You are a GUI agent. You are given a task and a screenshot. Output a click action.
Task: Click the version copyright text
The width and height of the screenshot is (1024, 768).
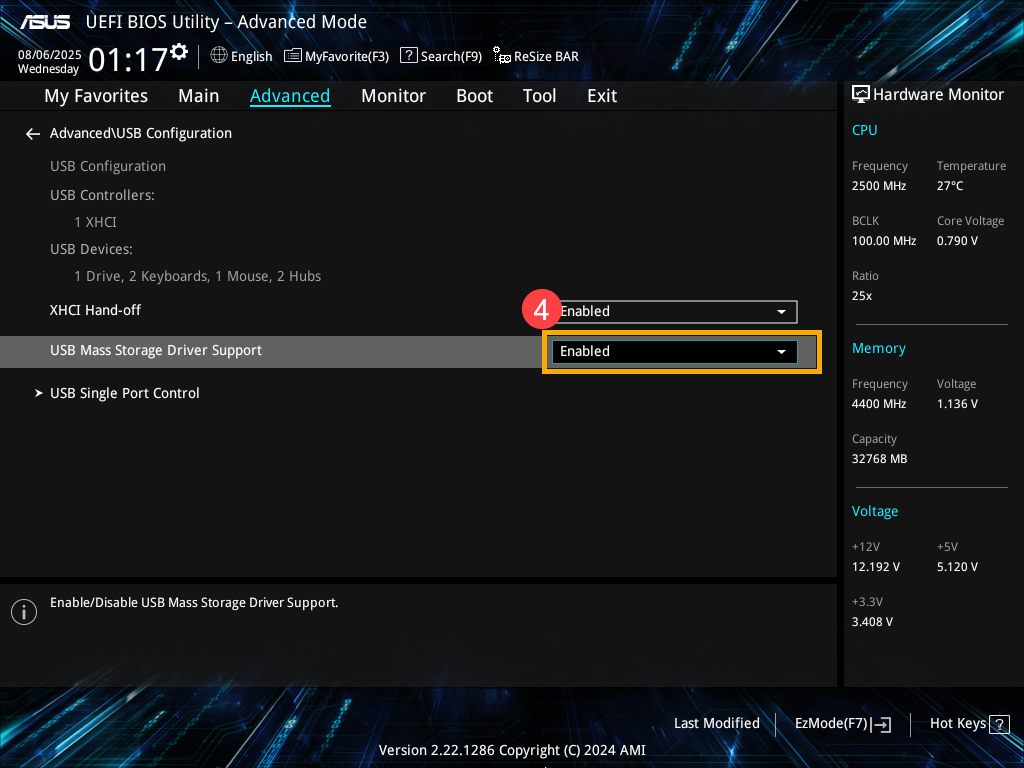coord(512,750)
